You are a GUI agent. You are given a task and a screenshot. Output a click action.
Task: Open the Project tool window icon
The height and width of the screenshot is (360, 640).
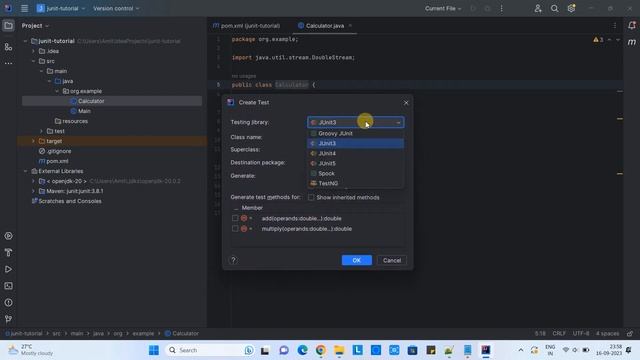(x=8, y=26)
